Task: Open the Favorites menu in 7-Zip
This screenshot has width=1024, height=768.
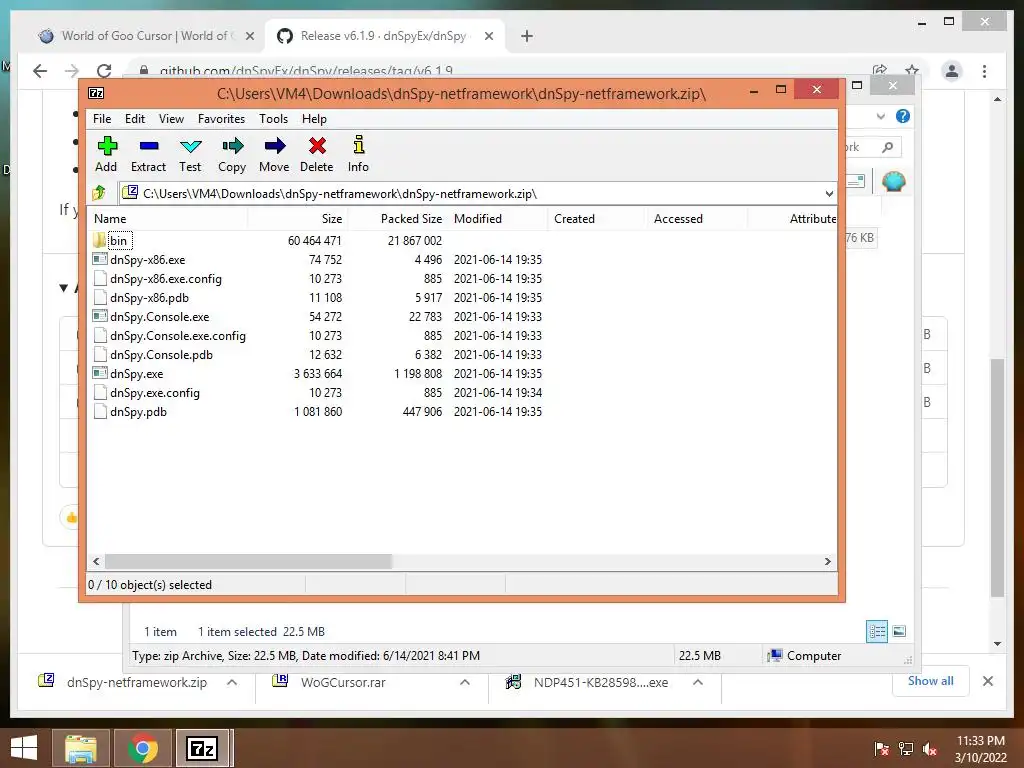Action: [221, 119]
